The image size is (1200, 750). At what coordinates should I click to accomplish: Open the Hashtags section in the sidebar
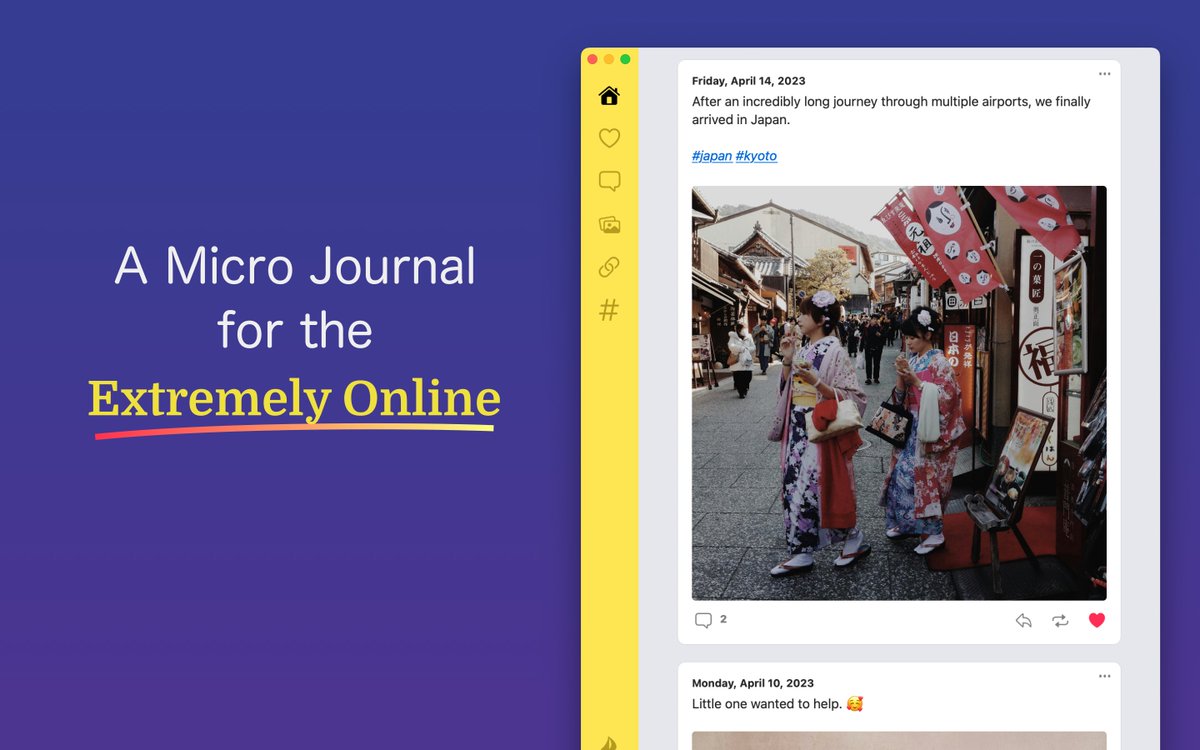(x=609, y=311)
